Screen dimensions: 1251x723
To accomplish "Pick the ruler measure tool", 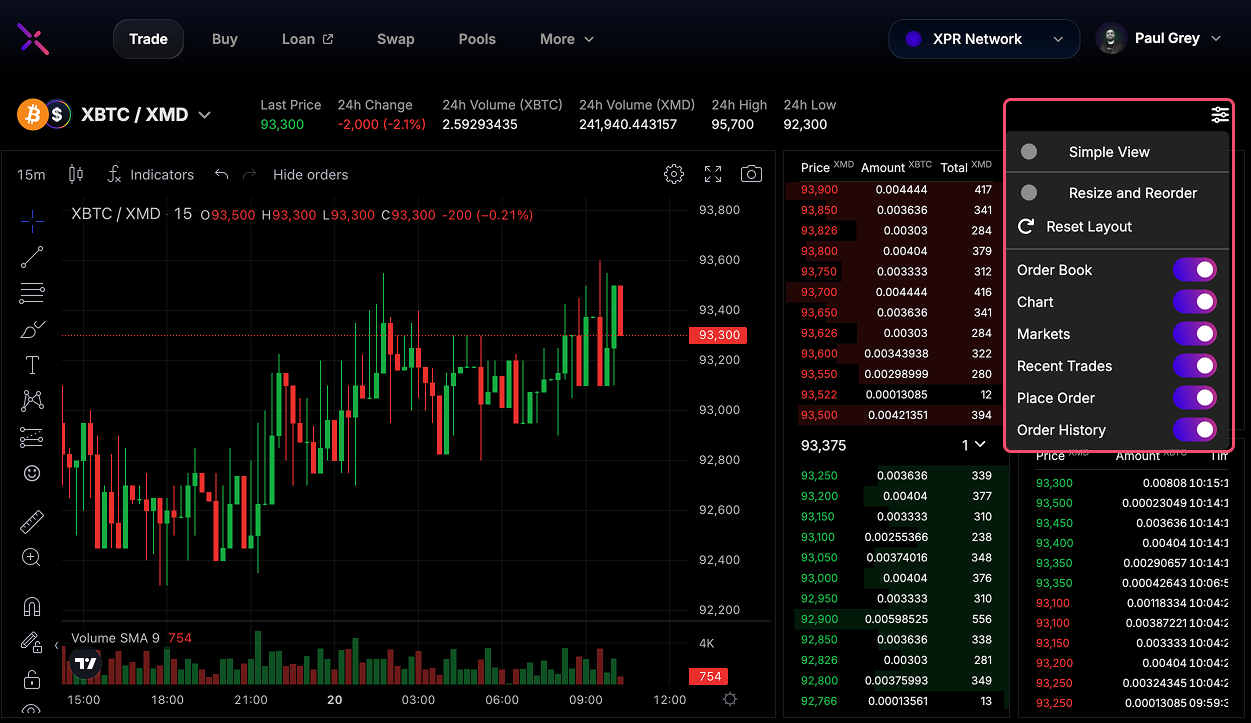I will pyautogui.click(x=32, y=522).
